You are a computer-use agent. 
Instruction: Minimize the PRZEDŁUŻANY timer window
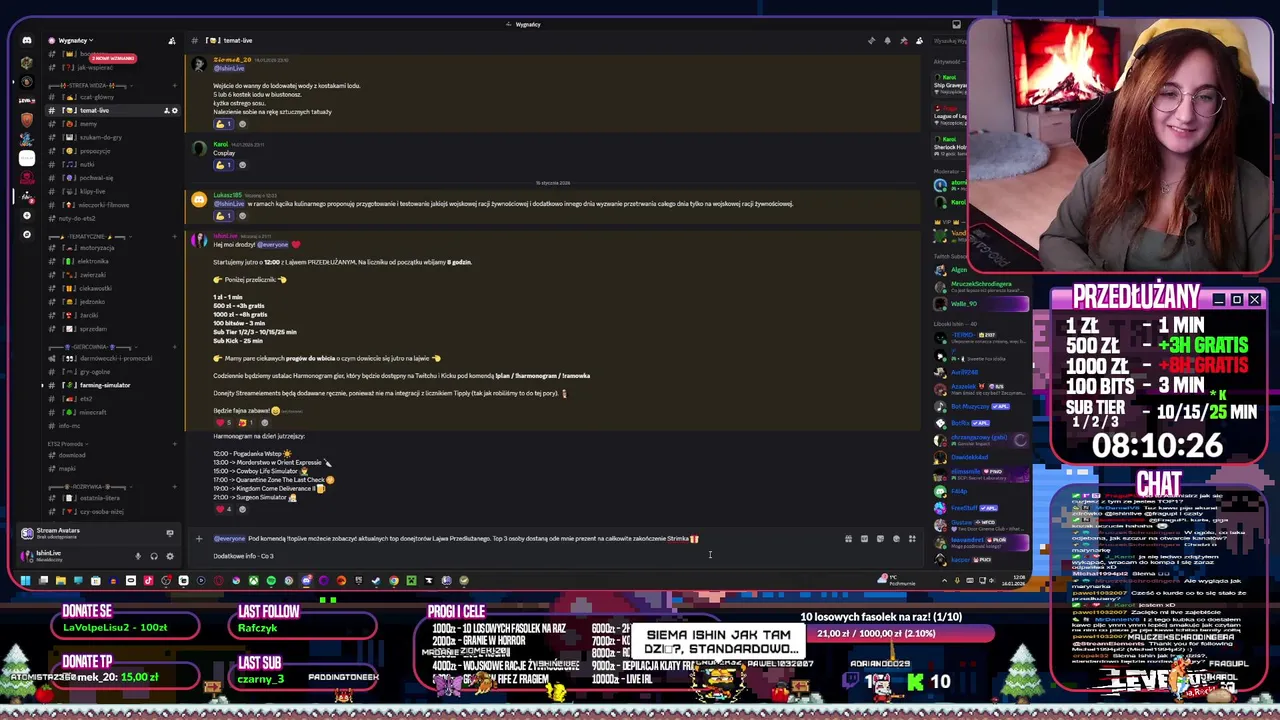click(1218, 300)
